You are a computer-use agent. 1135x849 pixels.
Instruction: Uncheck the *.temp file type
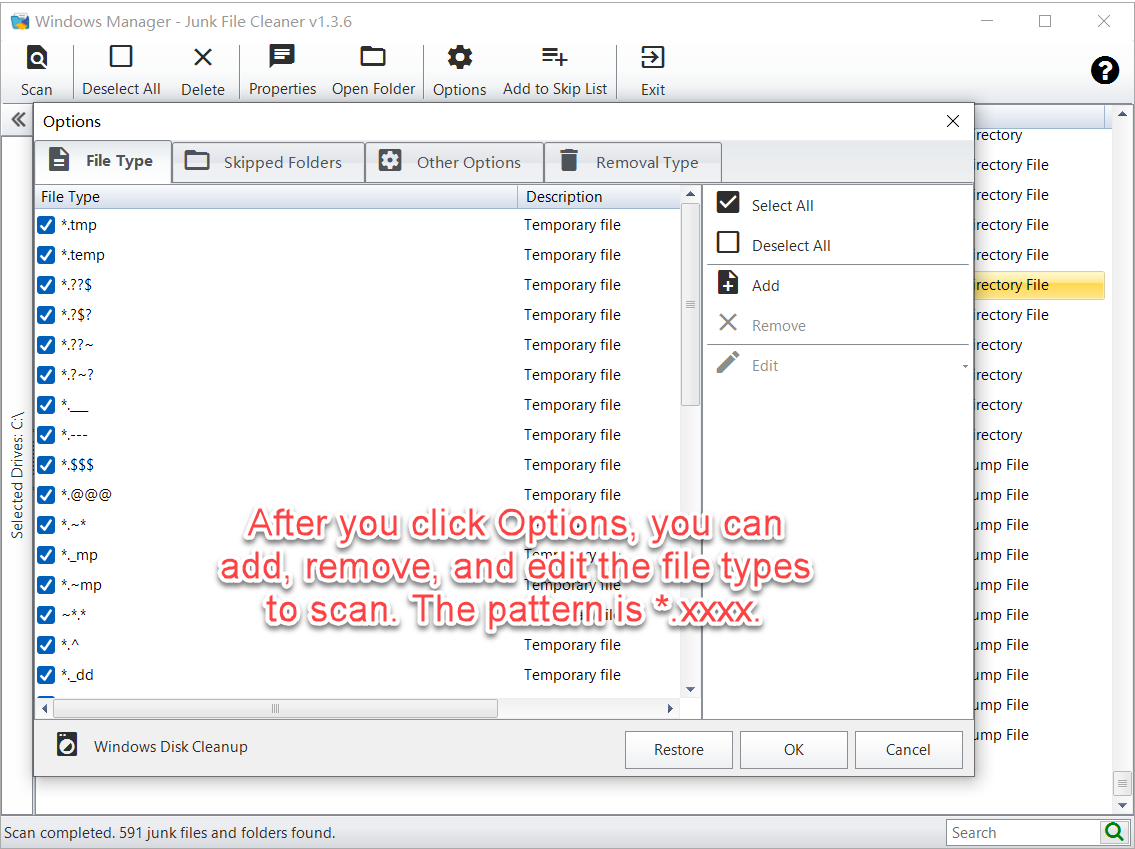tap(46, 255)
